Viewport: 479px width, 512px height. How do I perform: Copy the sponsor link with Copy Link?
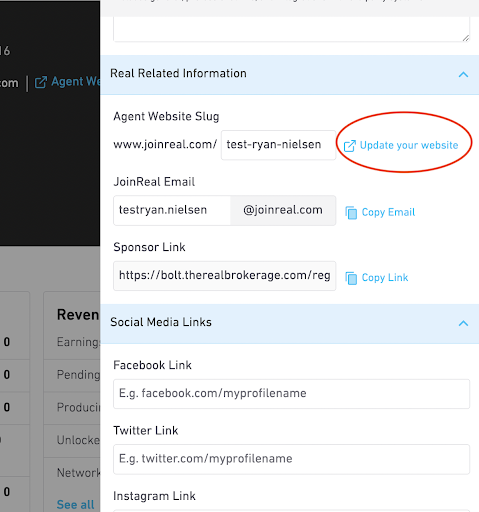tap(385, 278)
